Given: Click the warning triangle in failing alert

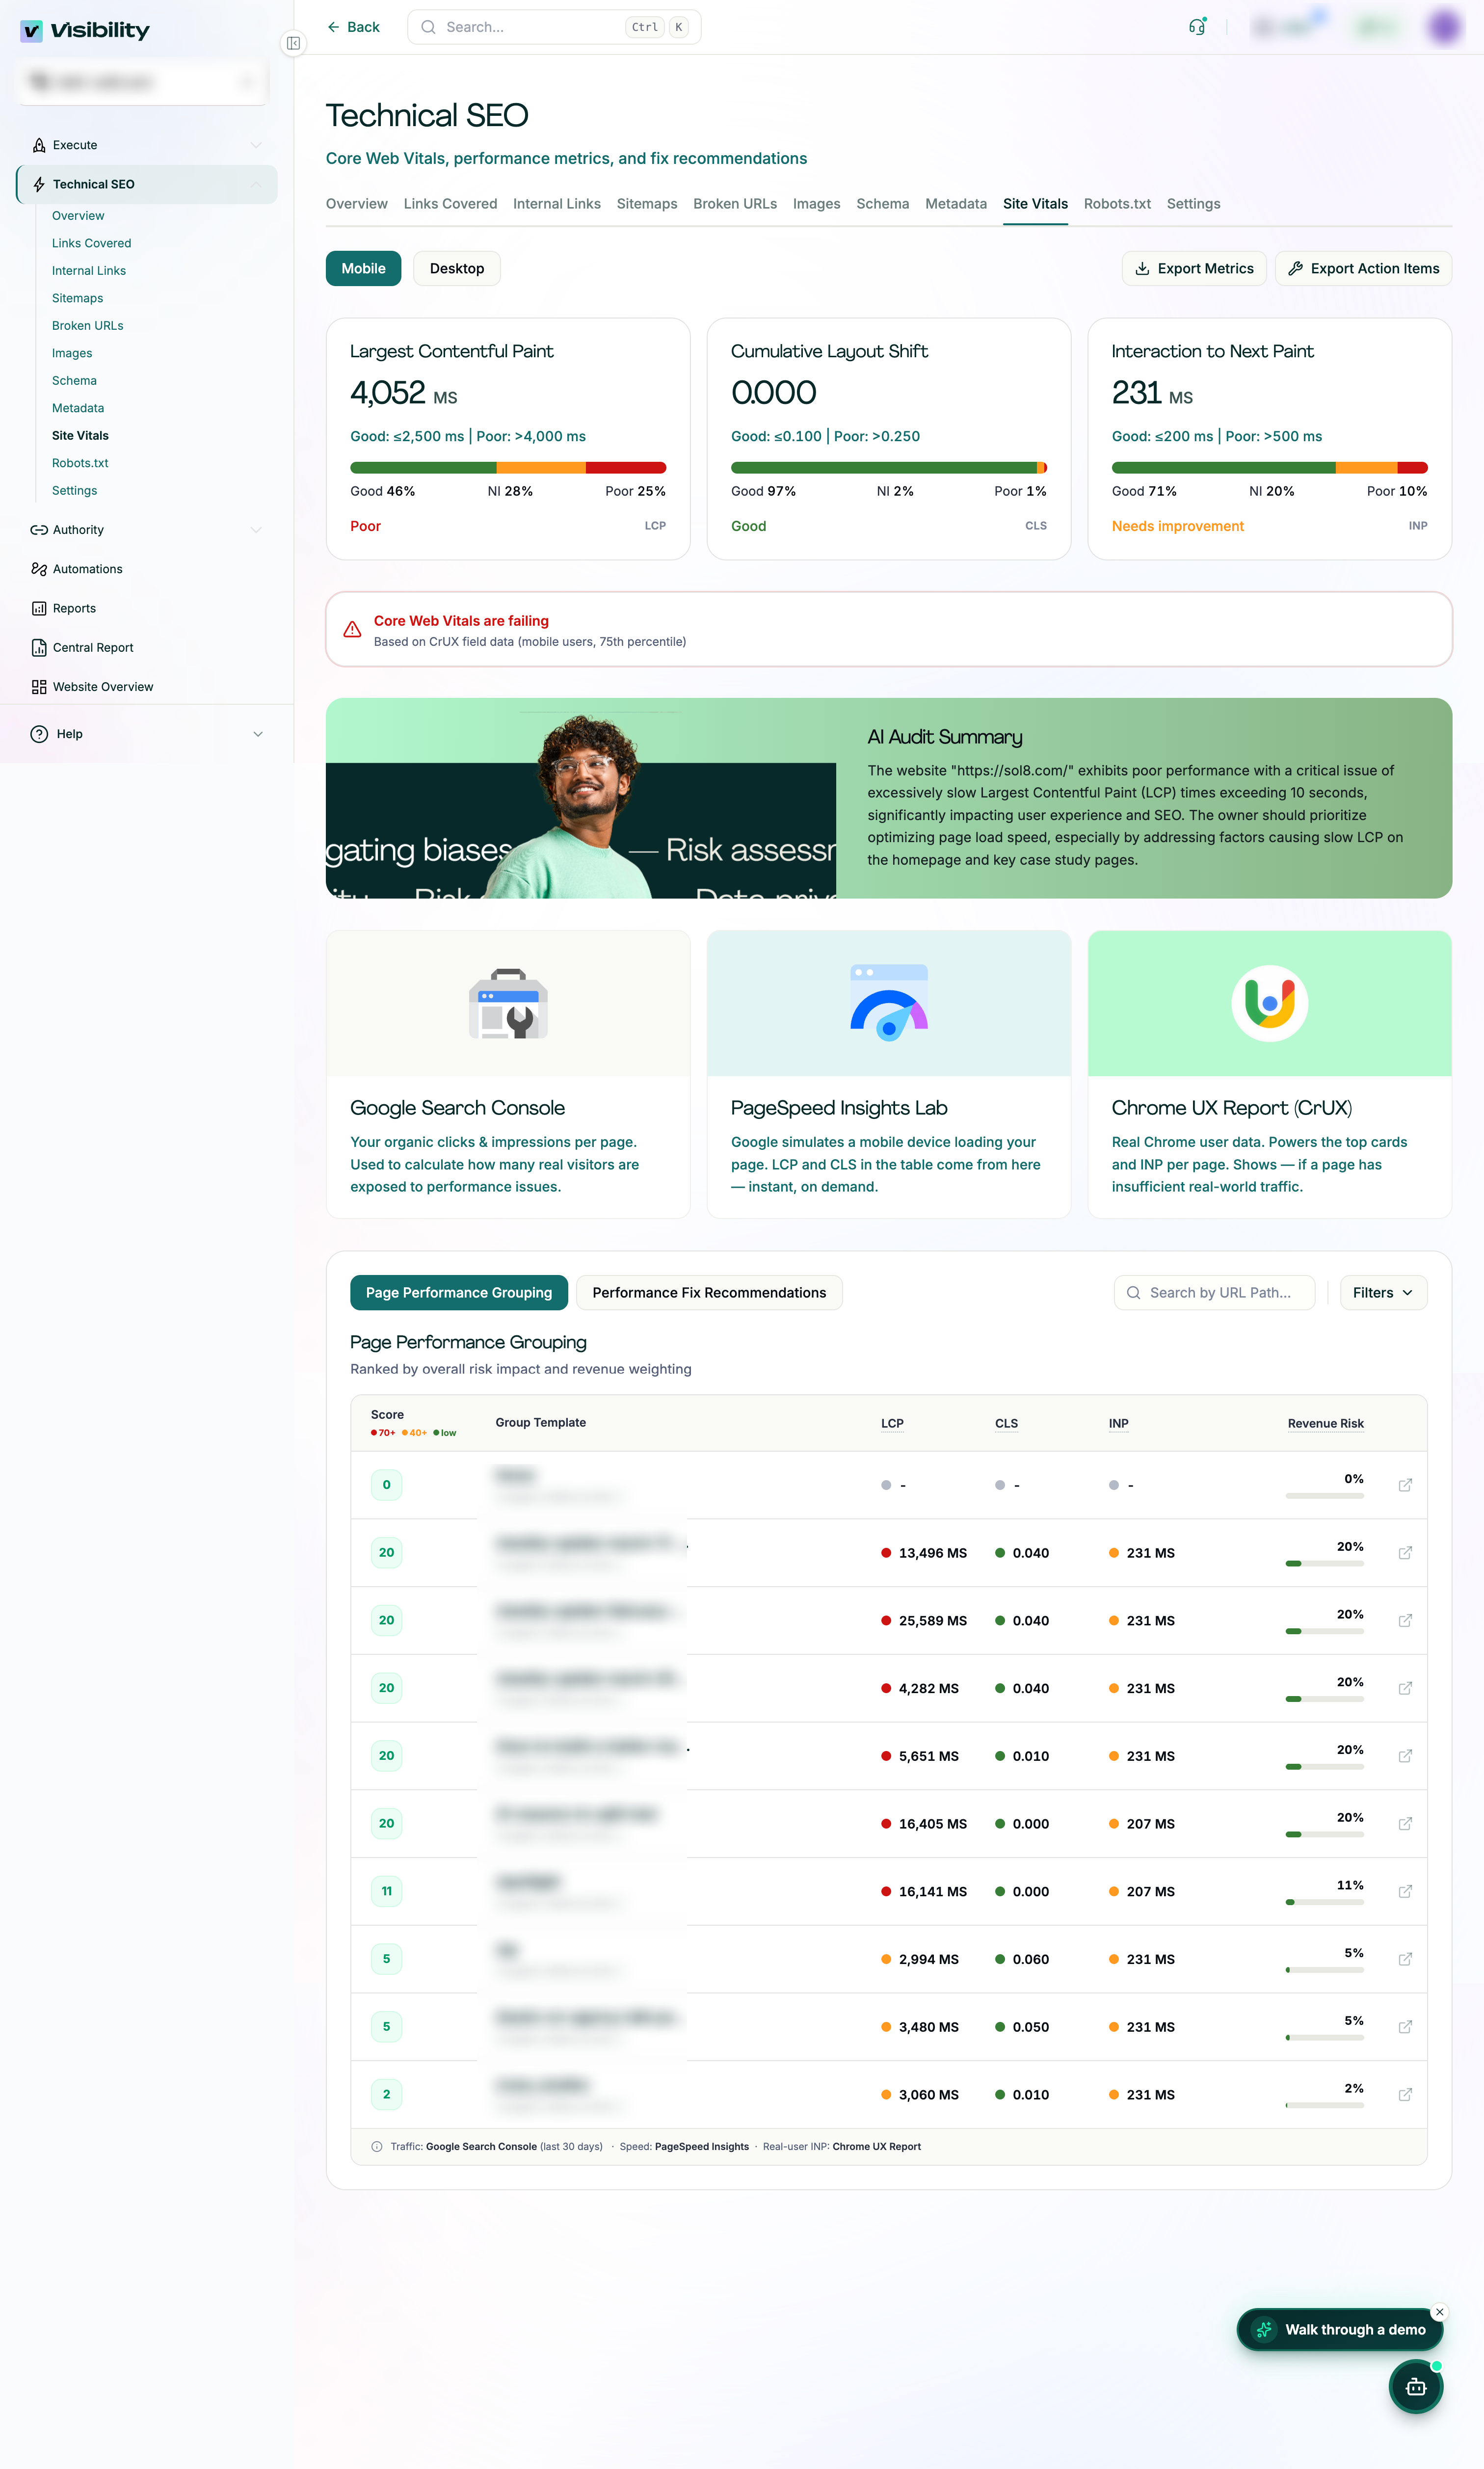Looking at the screenshot, I should pos(352,630).
